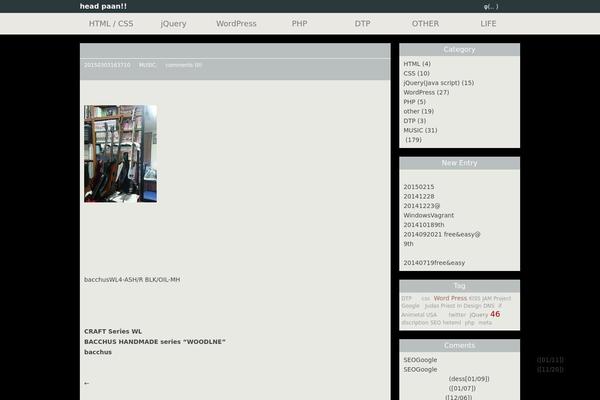Select the Word Press tag
The width and height of the screenshot is (600, 400).
(450, 298)
